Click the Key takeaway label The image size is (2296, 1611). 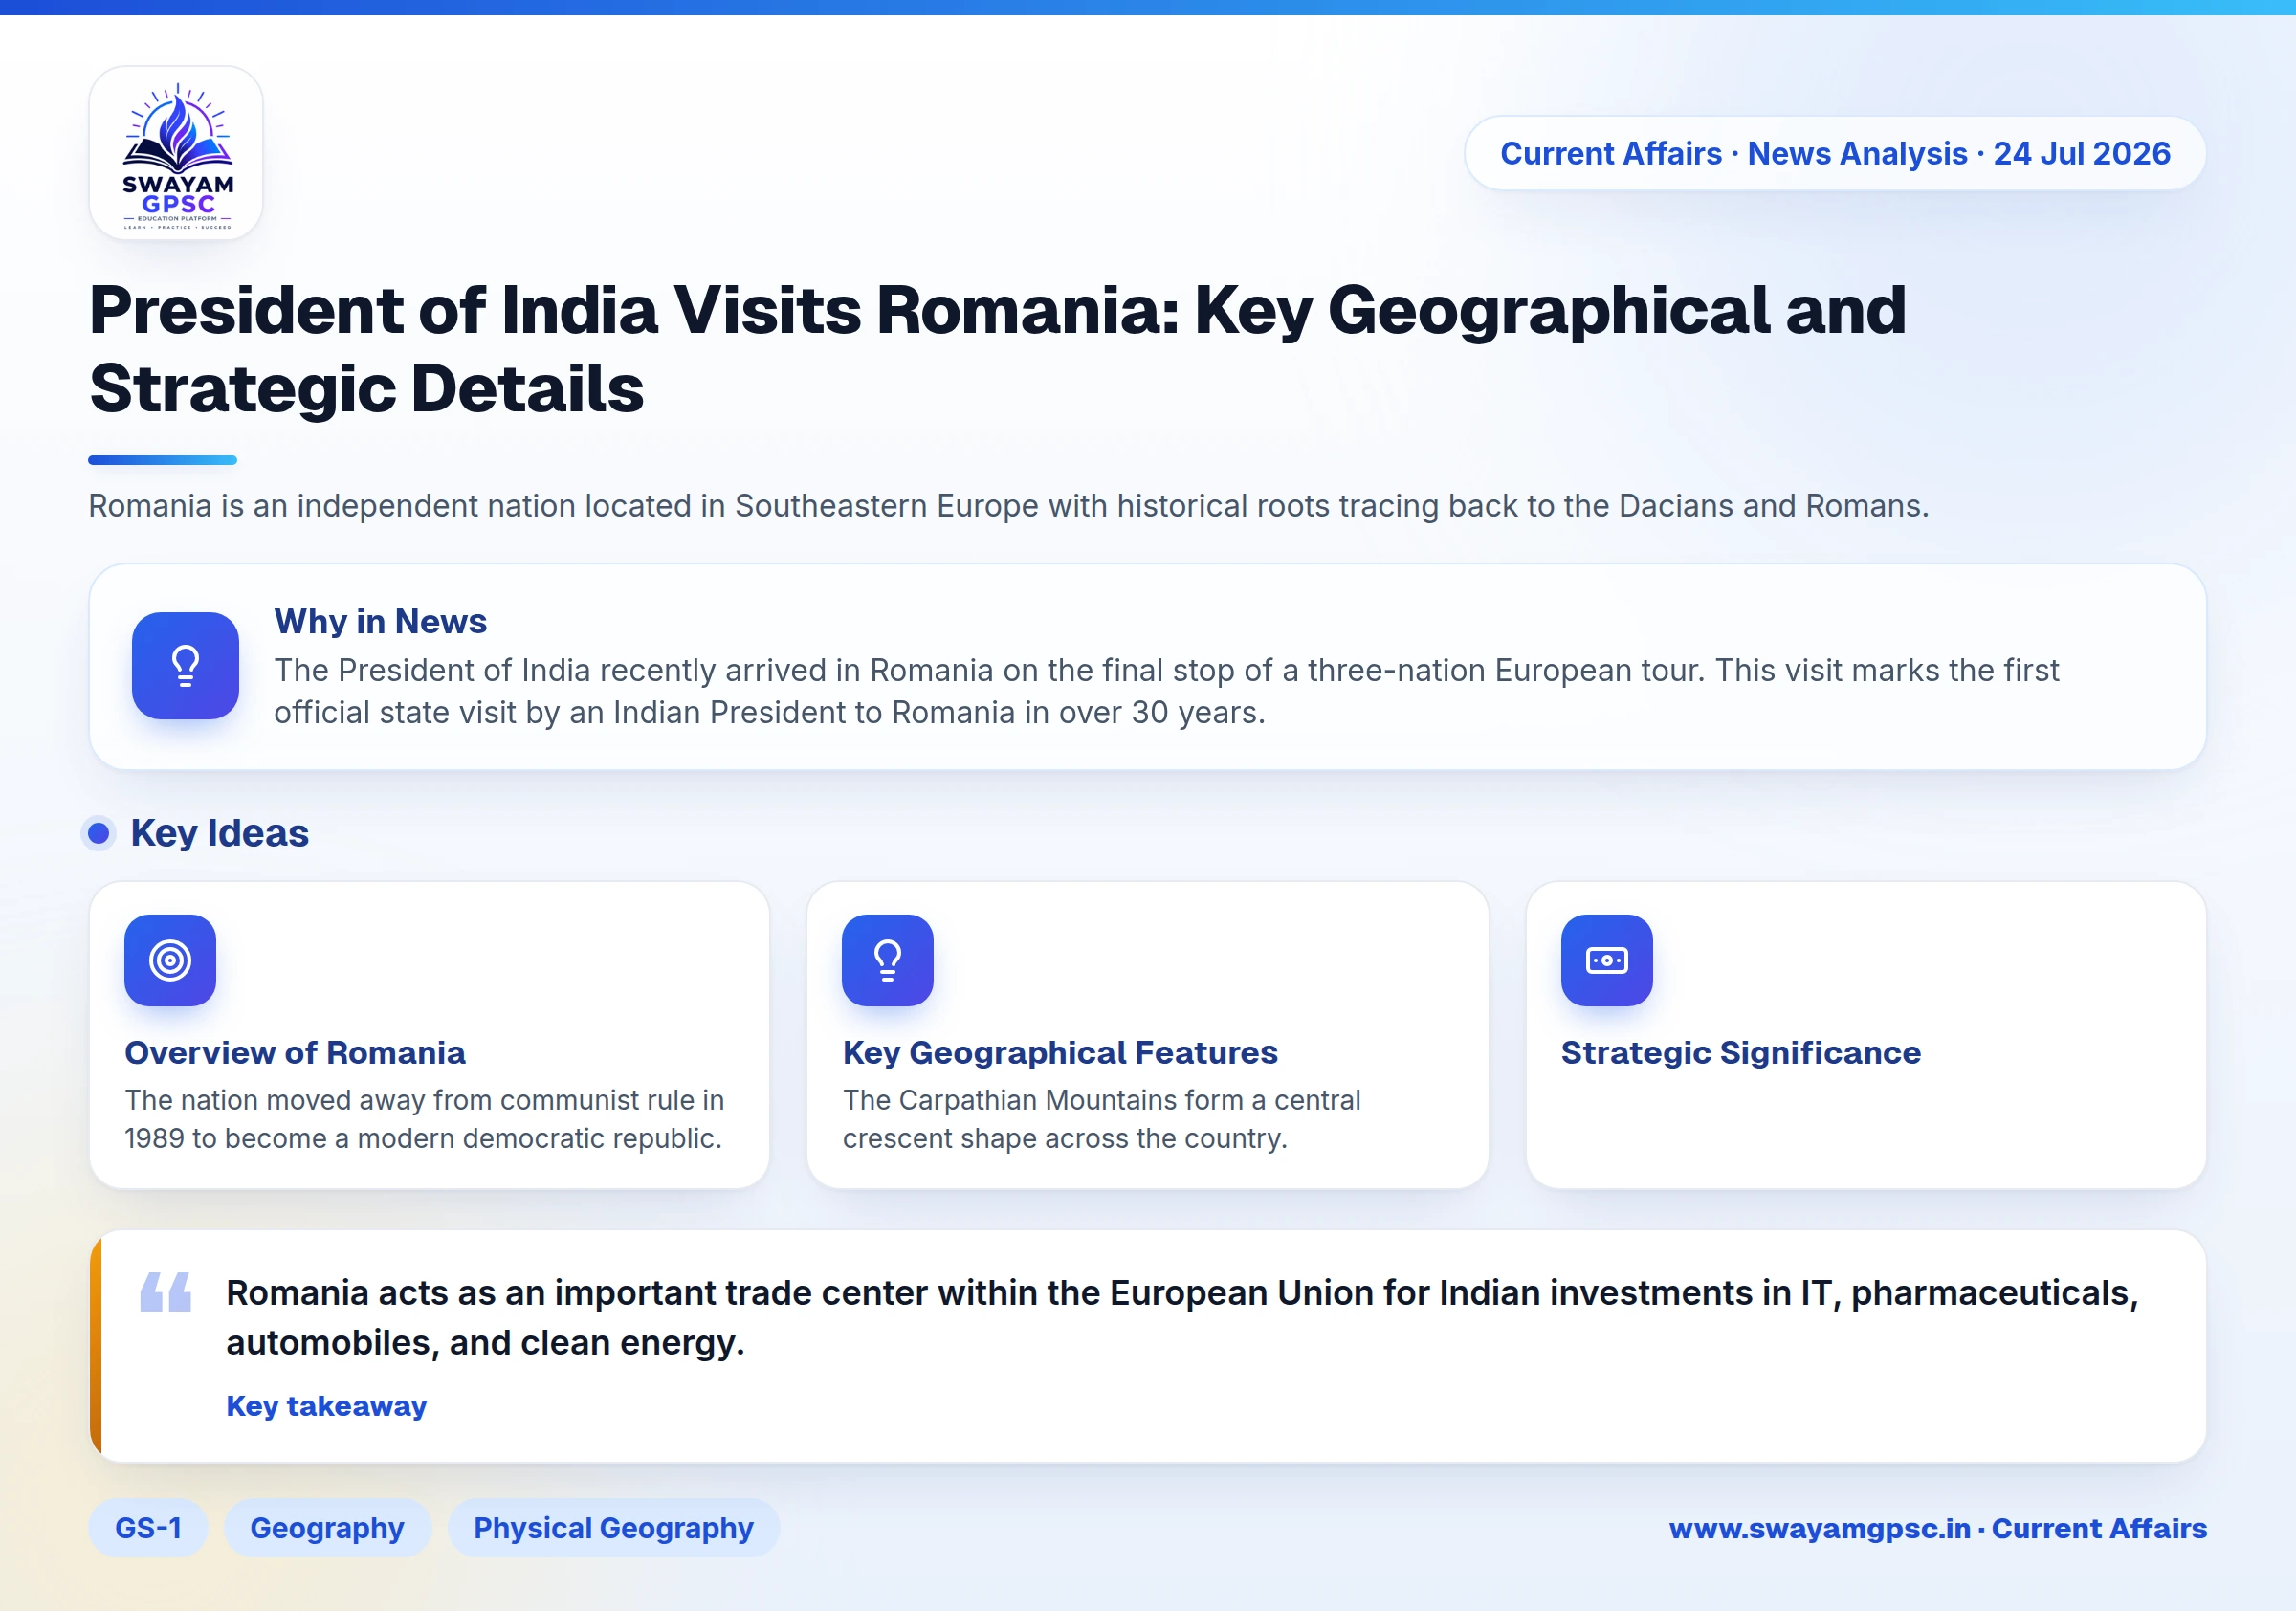[326, 1406]
